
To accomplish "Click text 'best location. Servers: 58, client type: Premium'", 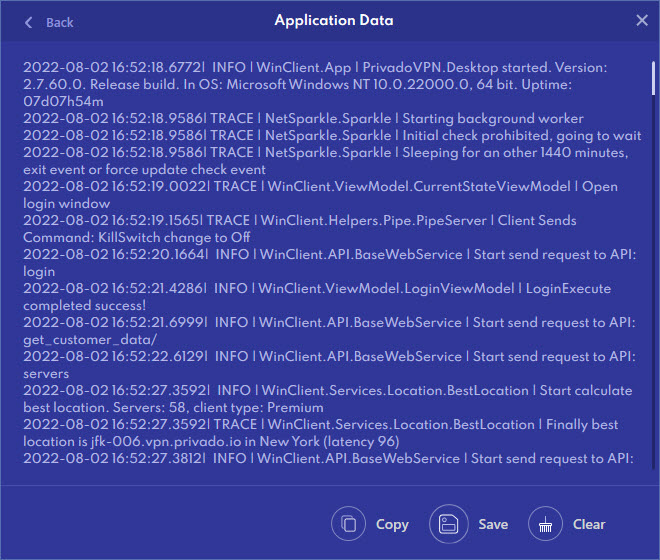I will [173, 408].
